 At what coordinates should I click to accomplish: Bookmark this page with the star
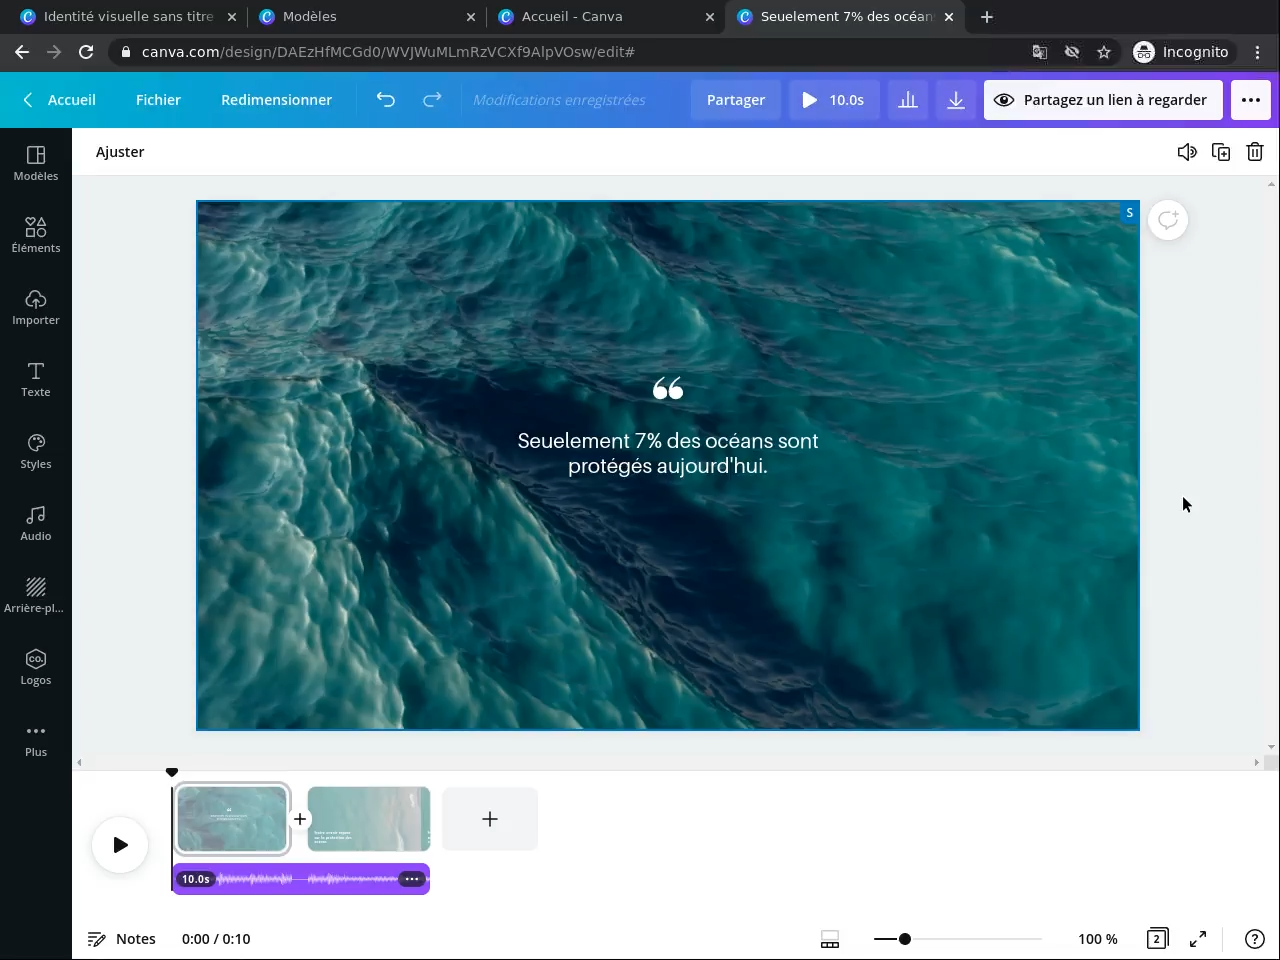pyautogui.click(x=1104, y=52)
